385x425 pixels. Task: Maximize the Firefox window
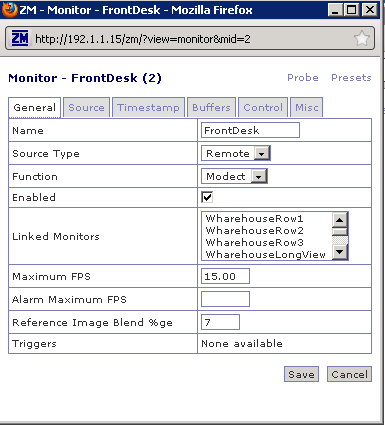click(x=352, y=10)
